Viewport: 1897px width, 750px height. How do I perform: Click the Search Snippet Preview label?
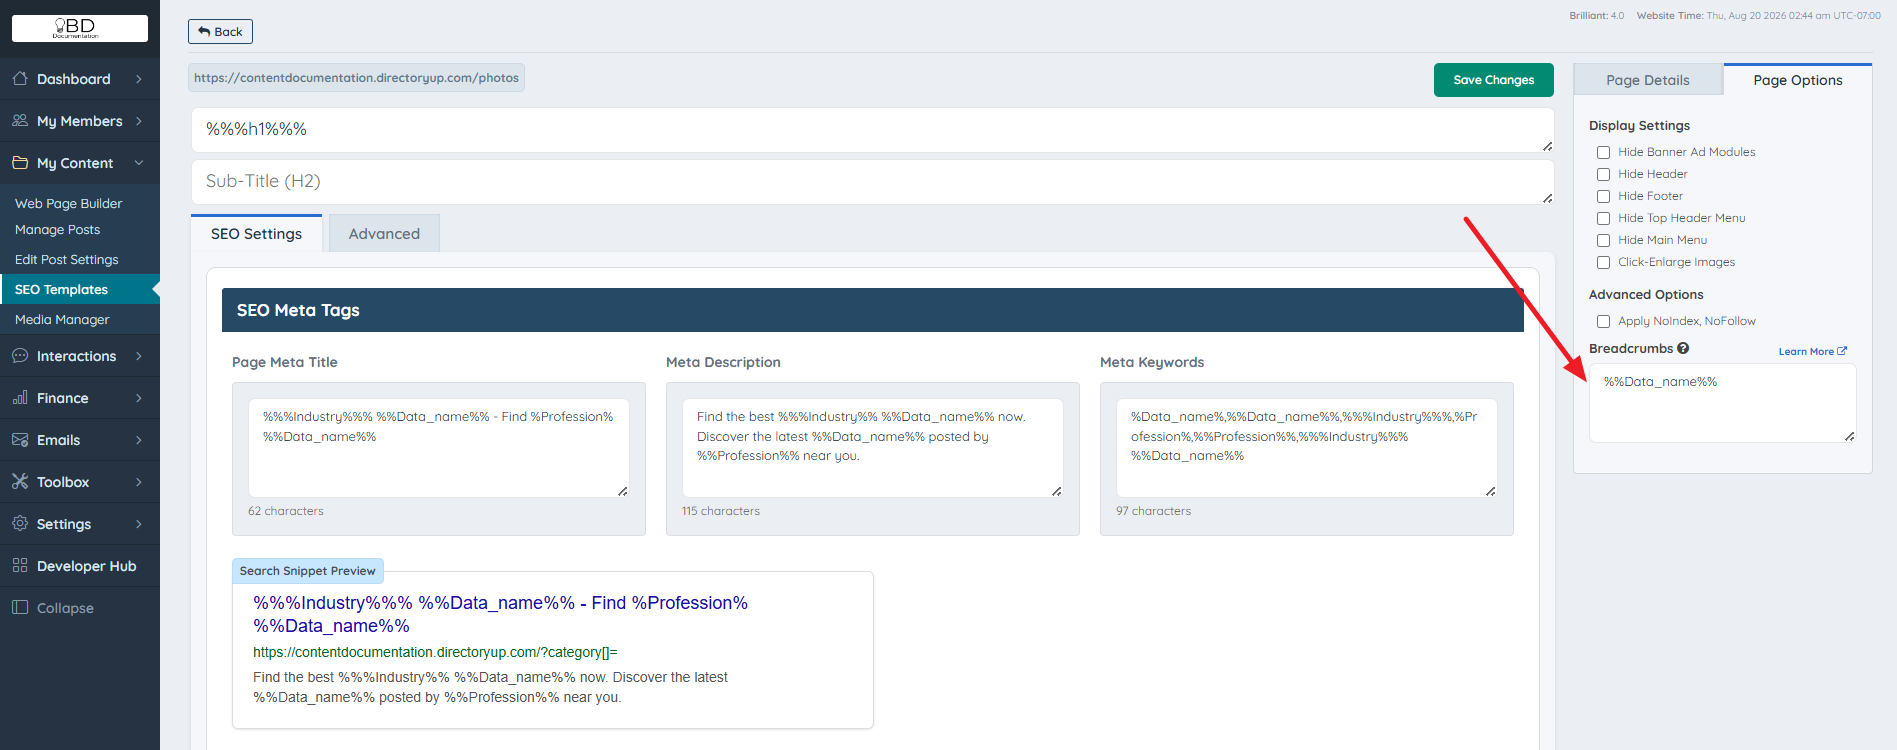pos(308,571)
